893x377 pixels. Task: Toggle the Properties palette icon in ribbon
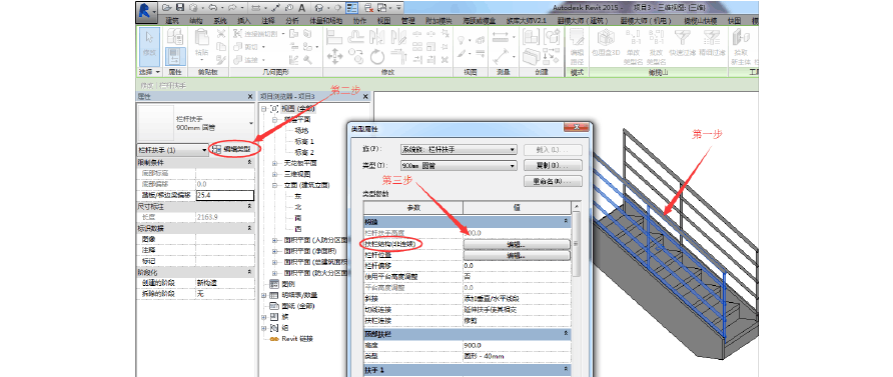point(174,56)
